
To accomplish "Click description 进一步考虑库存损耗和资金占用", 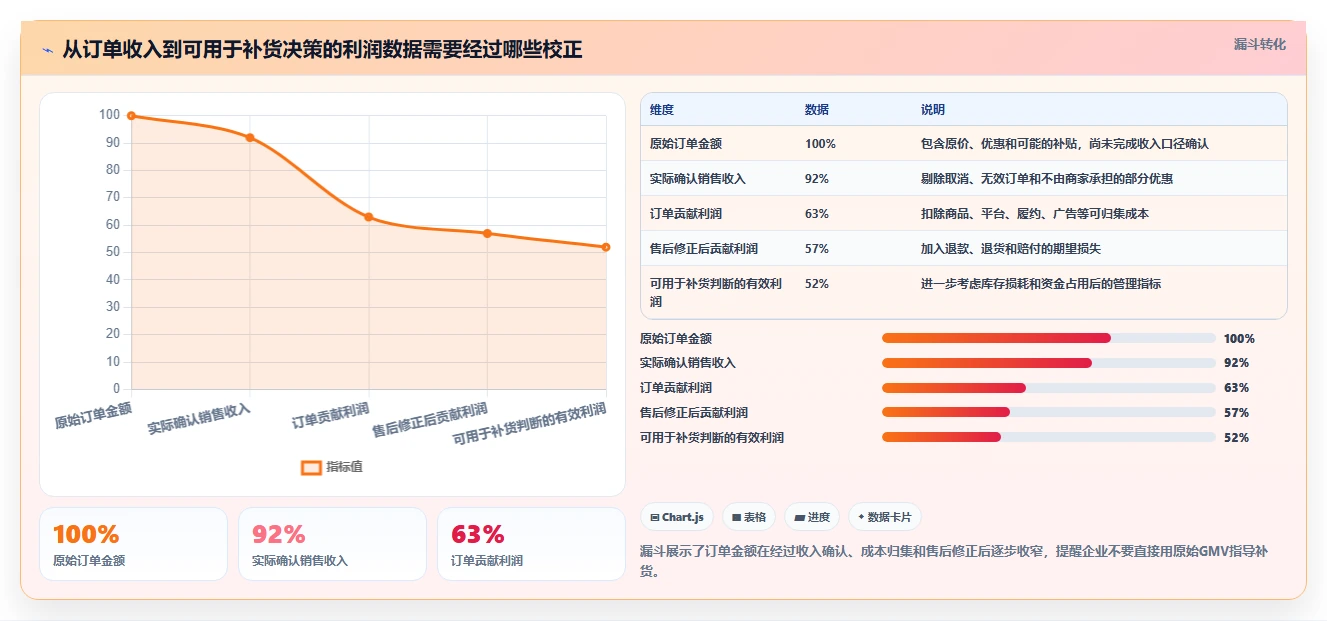I will pos(1041,284).
